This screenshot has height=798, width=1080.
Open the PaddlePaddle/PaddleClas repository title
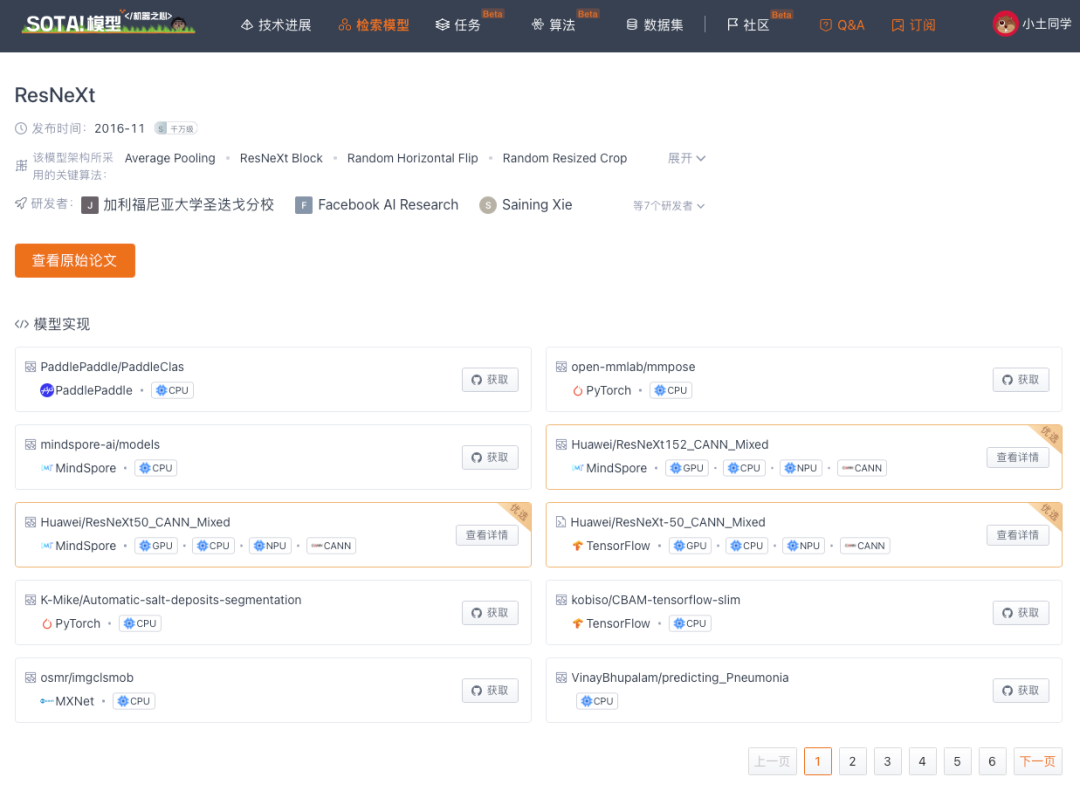click(x=112, y=367)
